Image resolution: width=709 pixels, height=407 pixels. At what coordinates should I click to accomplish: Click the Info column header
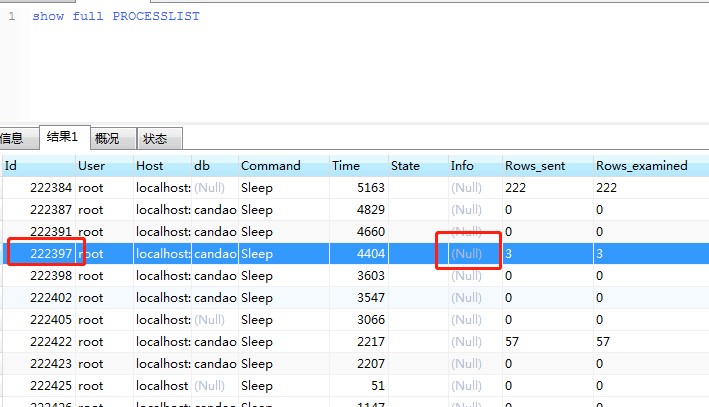tap(473, 166)
